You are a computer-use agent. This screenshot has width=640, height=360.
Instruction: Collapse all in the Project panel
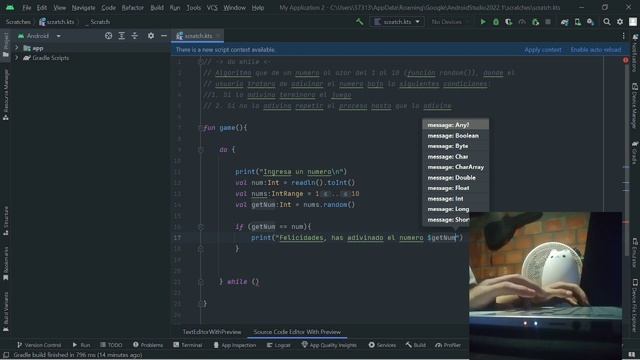135,36
